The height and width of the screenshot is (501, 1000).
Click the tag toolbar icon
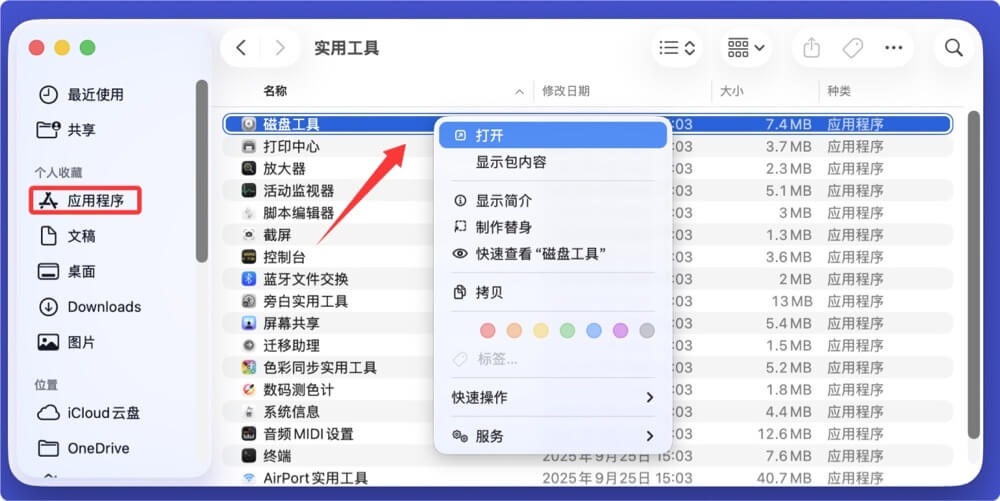[x=853, y=48]
